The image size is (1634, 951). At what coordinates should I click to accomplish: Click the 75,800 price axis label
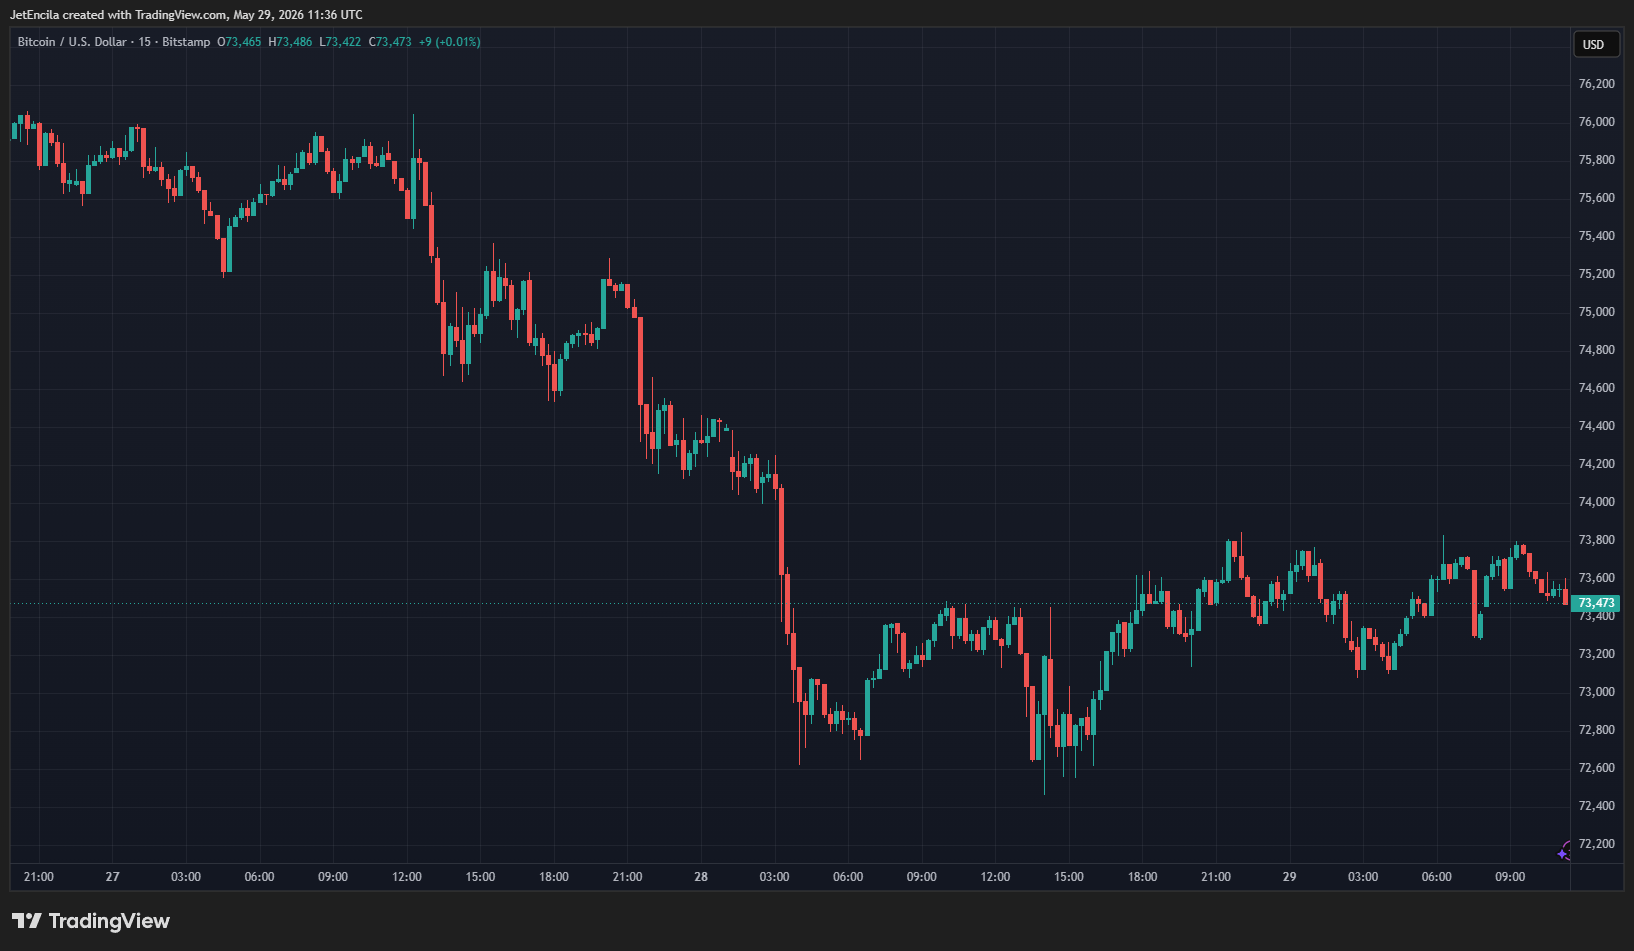tap(1596, 160)
